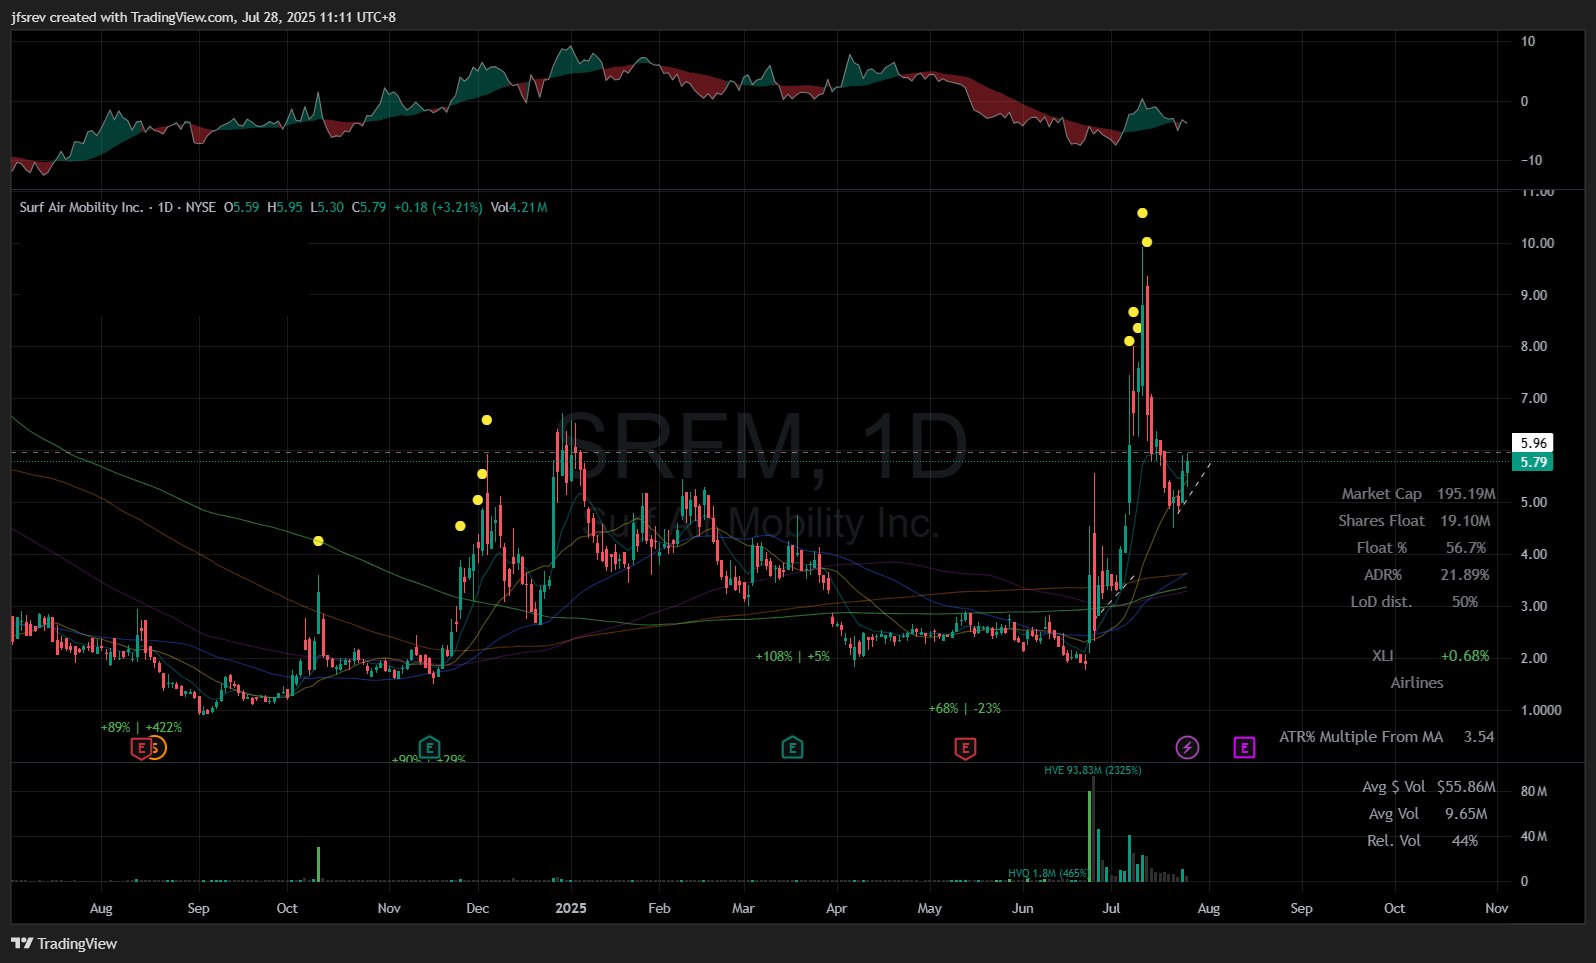Click the 2025 label on time axis
This screenshot has height=963, width=1596.
tap(571, 908)
